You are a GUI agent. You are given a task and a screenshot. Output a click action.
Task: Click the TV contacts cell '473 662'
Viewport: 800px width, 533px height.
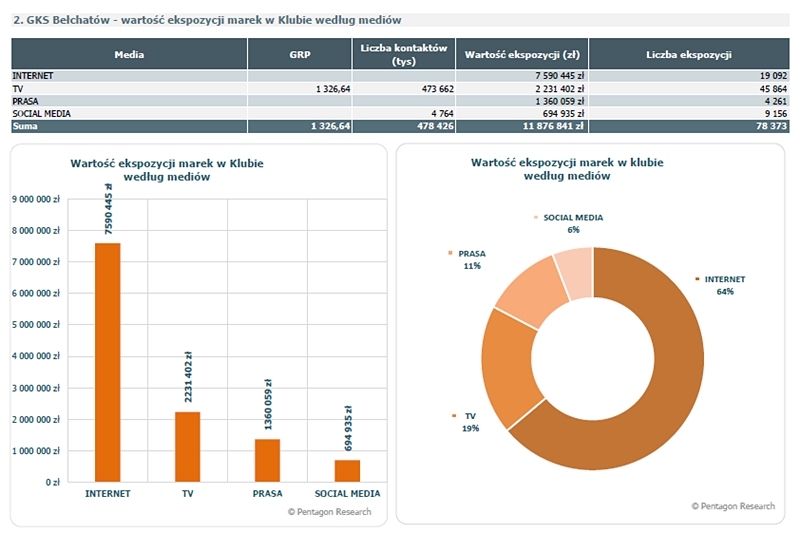[437, 89]
